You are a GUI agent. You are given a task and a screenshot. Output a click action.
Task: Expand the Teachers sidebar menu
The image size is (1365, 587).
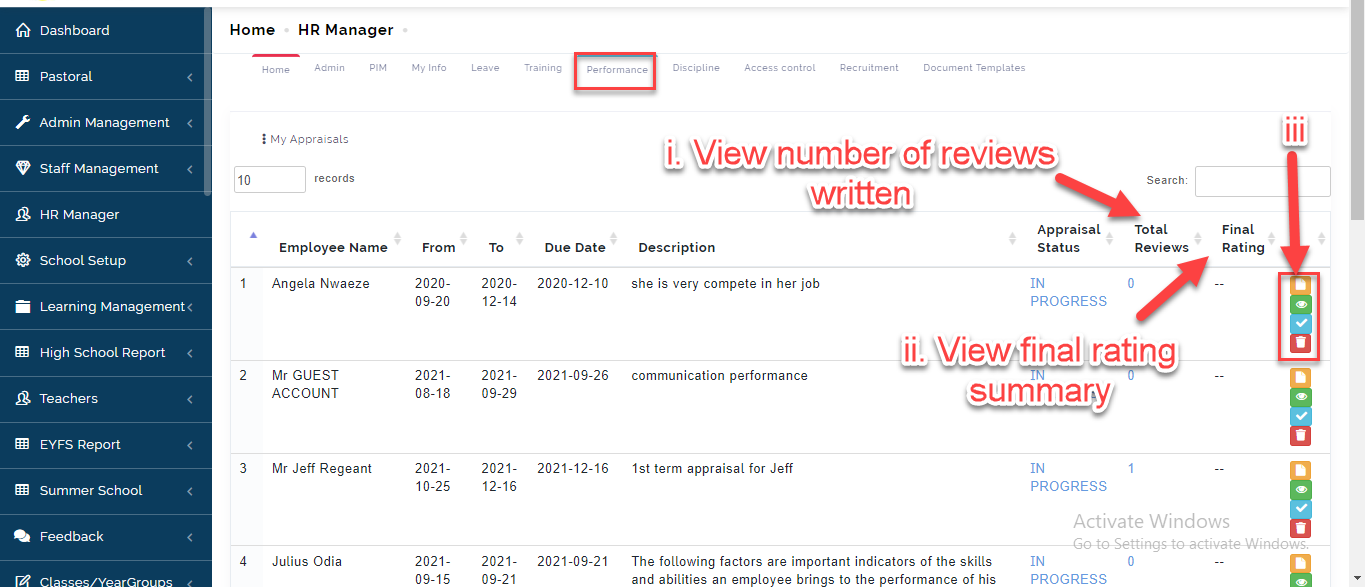105,399
